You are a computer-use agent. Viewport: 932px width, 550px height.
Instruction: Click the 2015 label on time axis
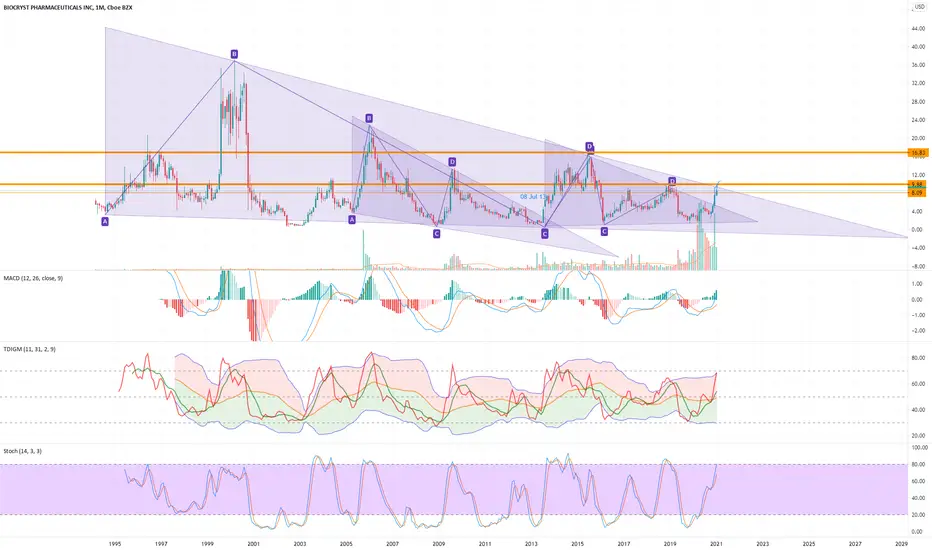coord(577,543)
